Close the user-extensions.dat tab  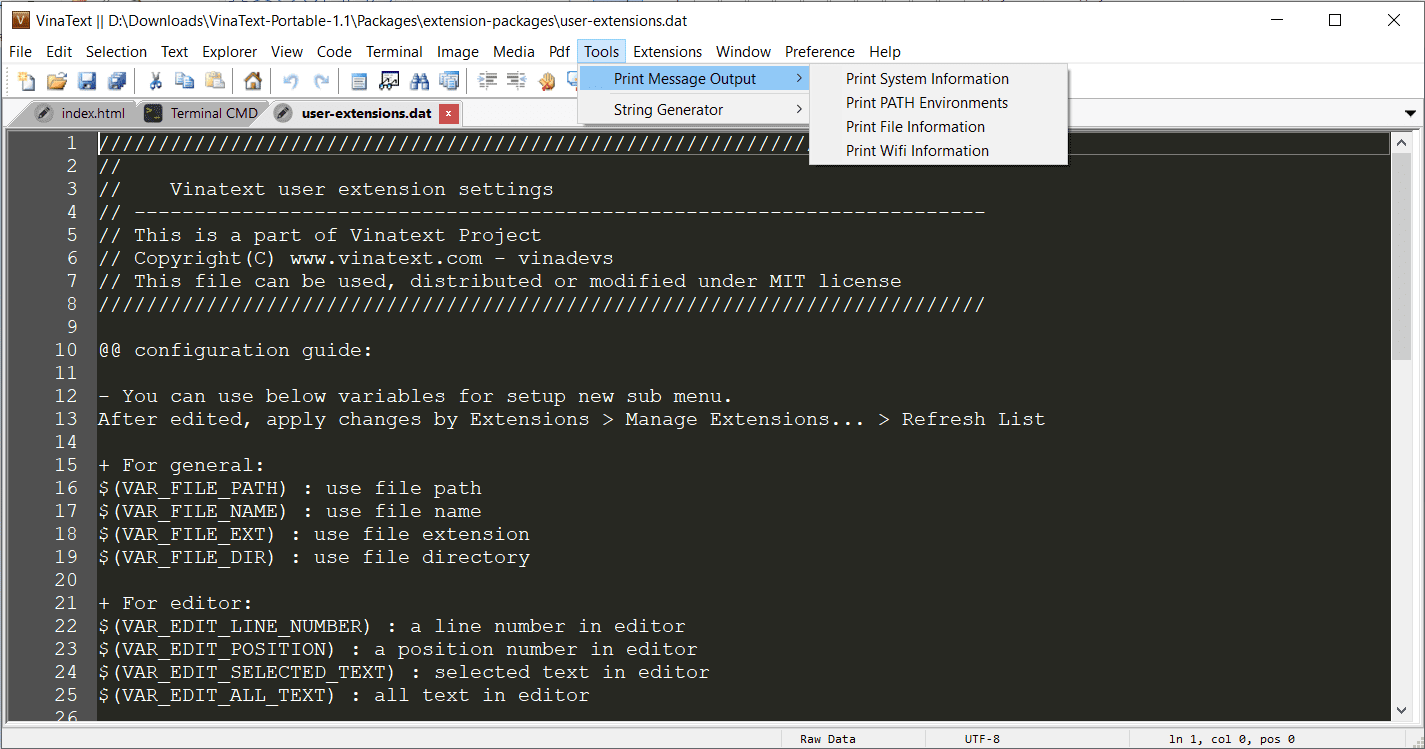pos(449,114)
